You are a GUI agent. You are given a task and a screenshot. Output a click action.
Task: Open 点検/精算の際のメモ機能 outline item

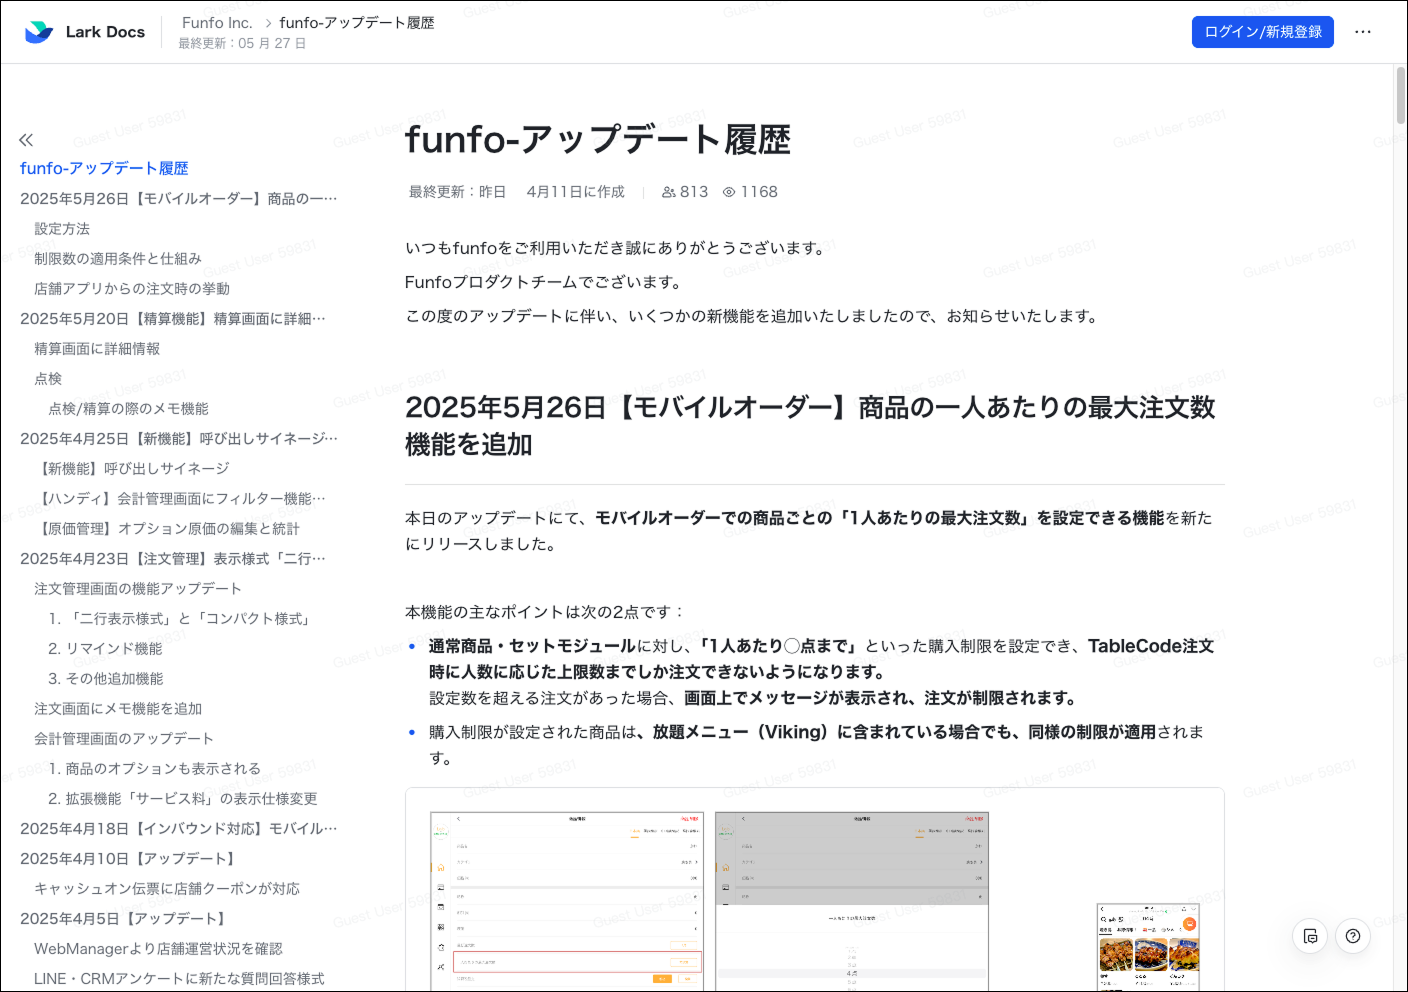click(x=128, y=408)
